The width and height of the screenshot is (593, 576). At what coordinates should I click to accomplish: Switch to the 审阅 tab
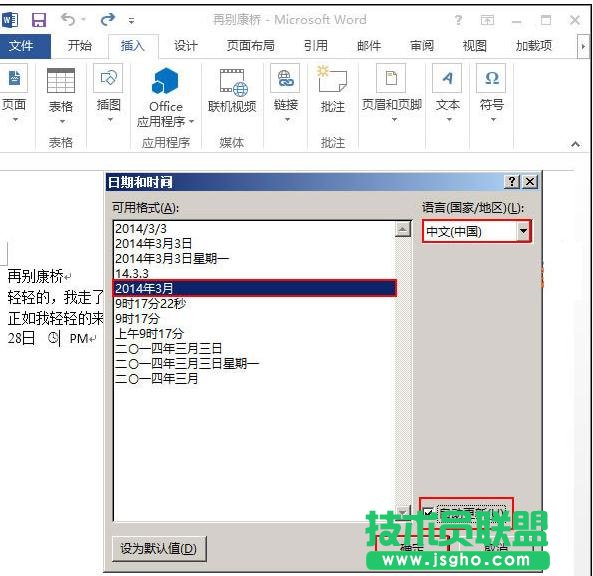click(x=422, y=46)
